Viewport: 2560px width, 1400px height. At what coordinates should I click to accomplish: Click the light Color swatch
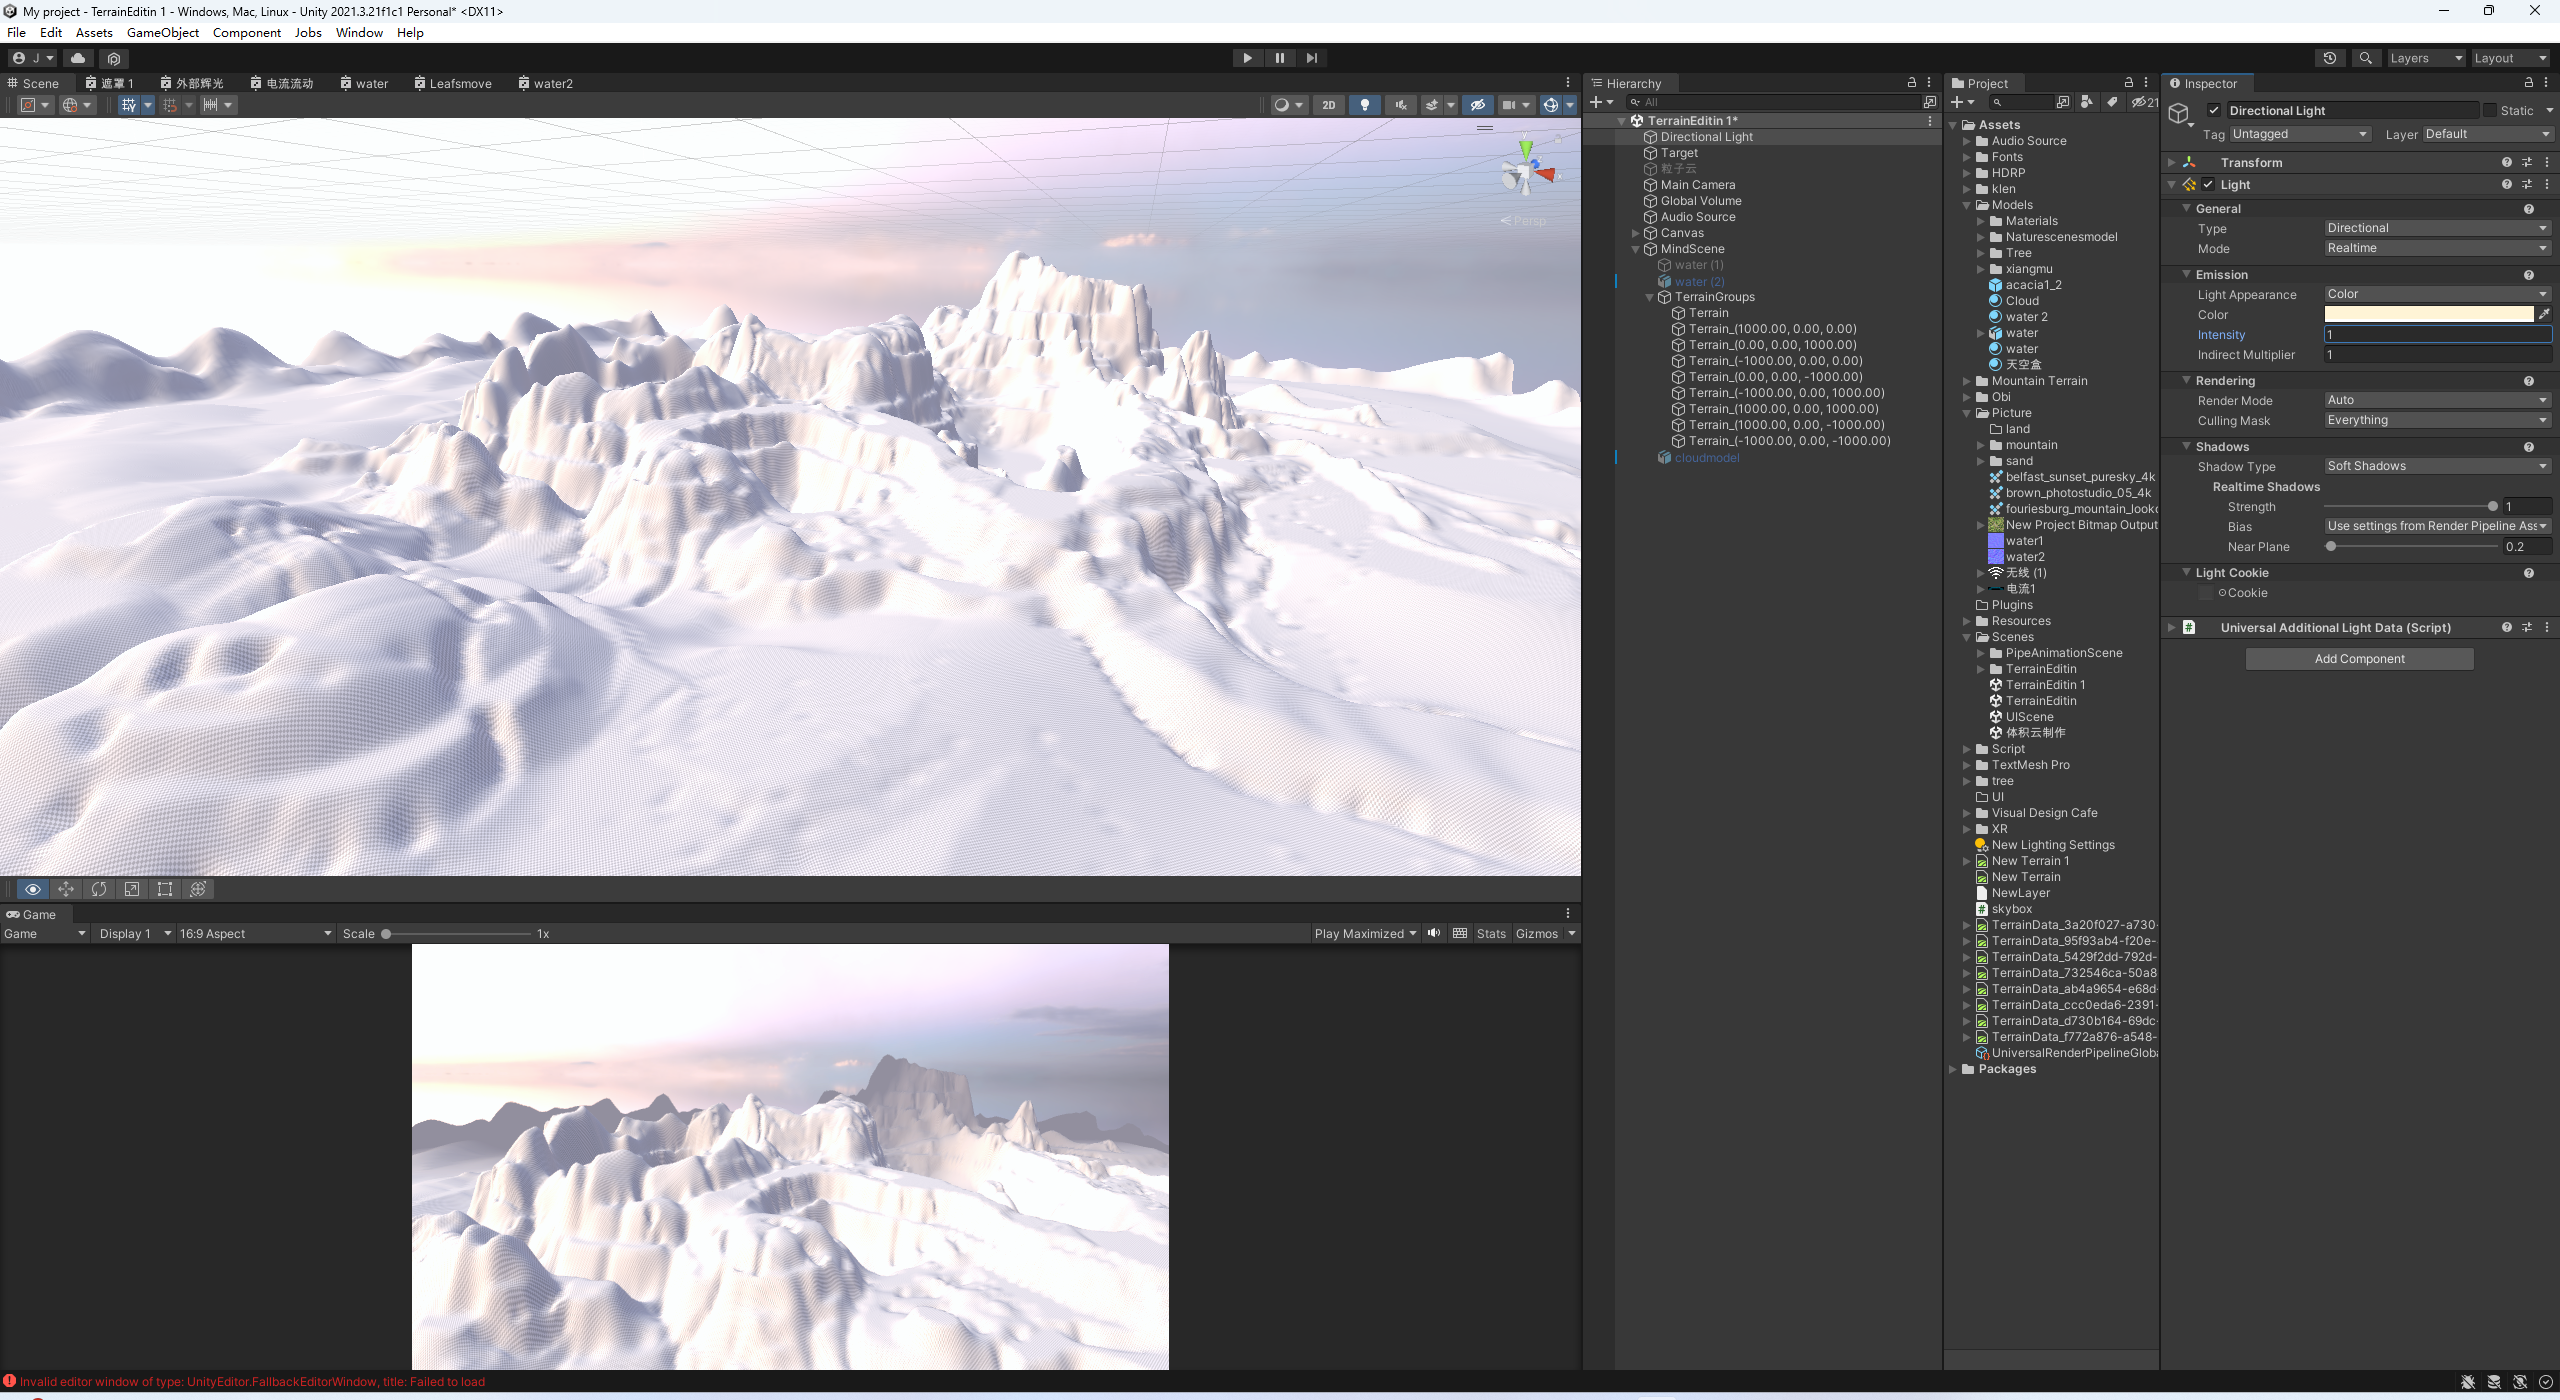point(2429,314)
